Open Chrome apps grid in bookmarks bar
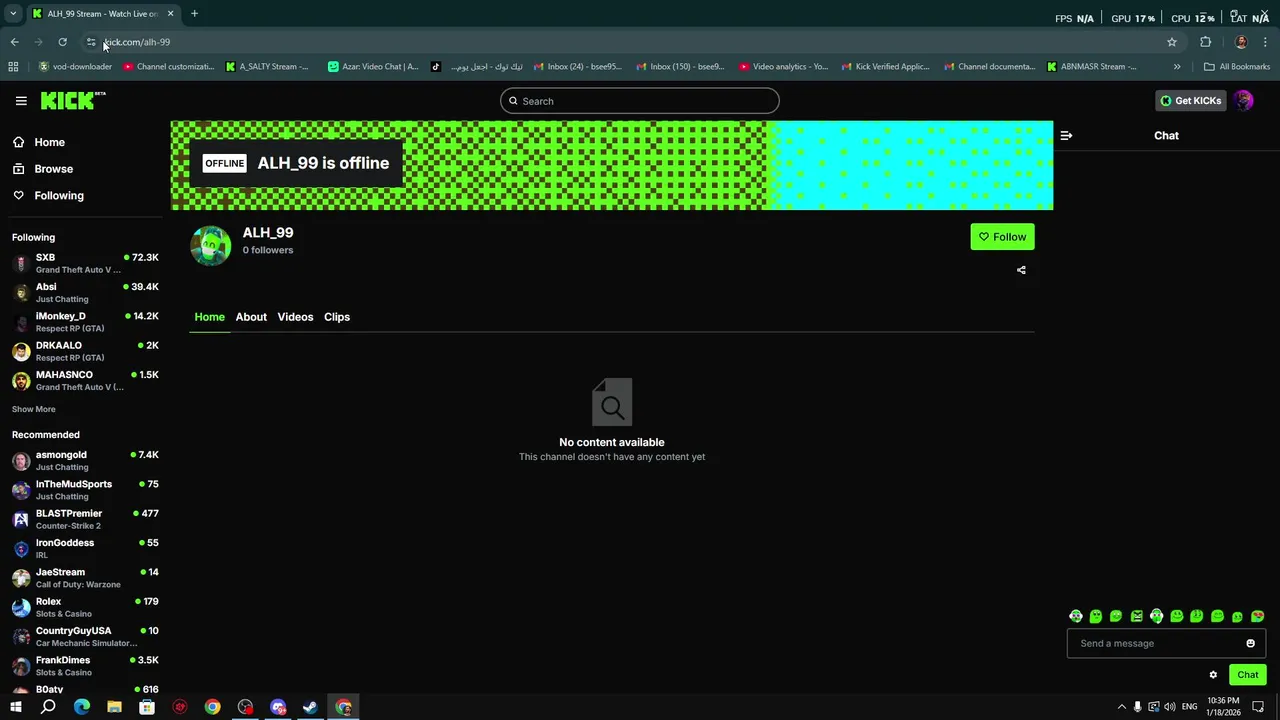 13,67
